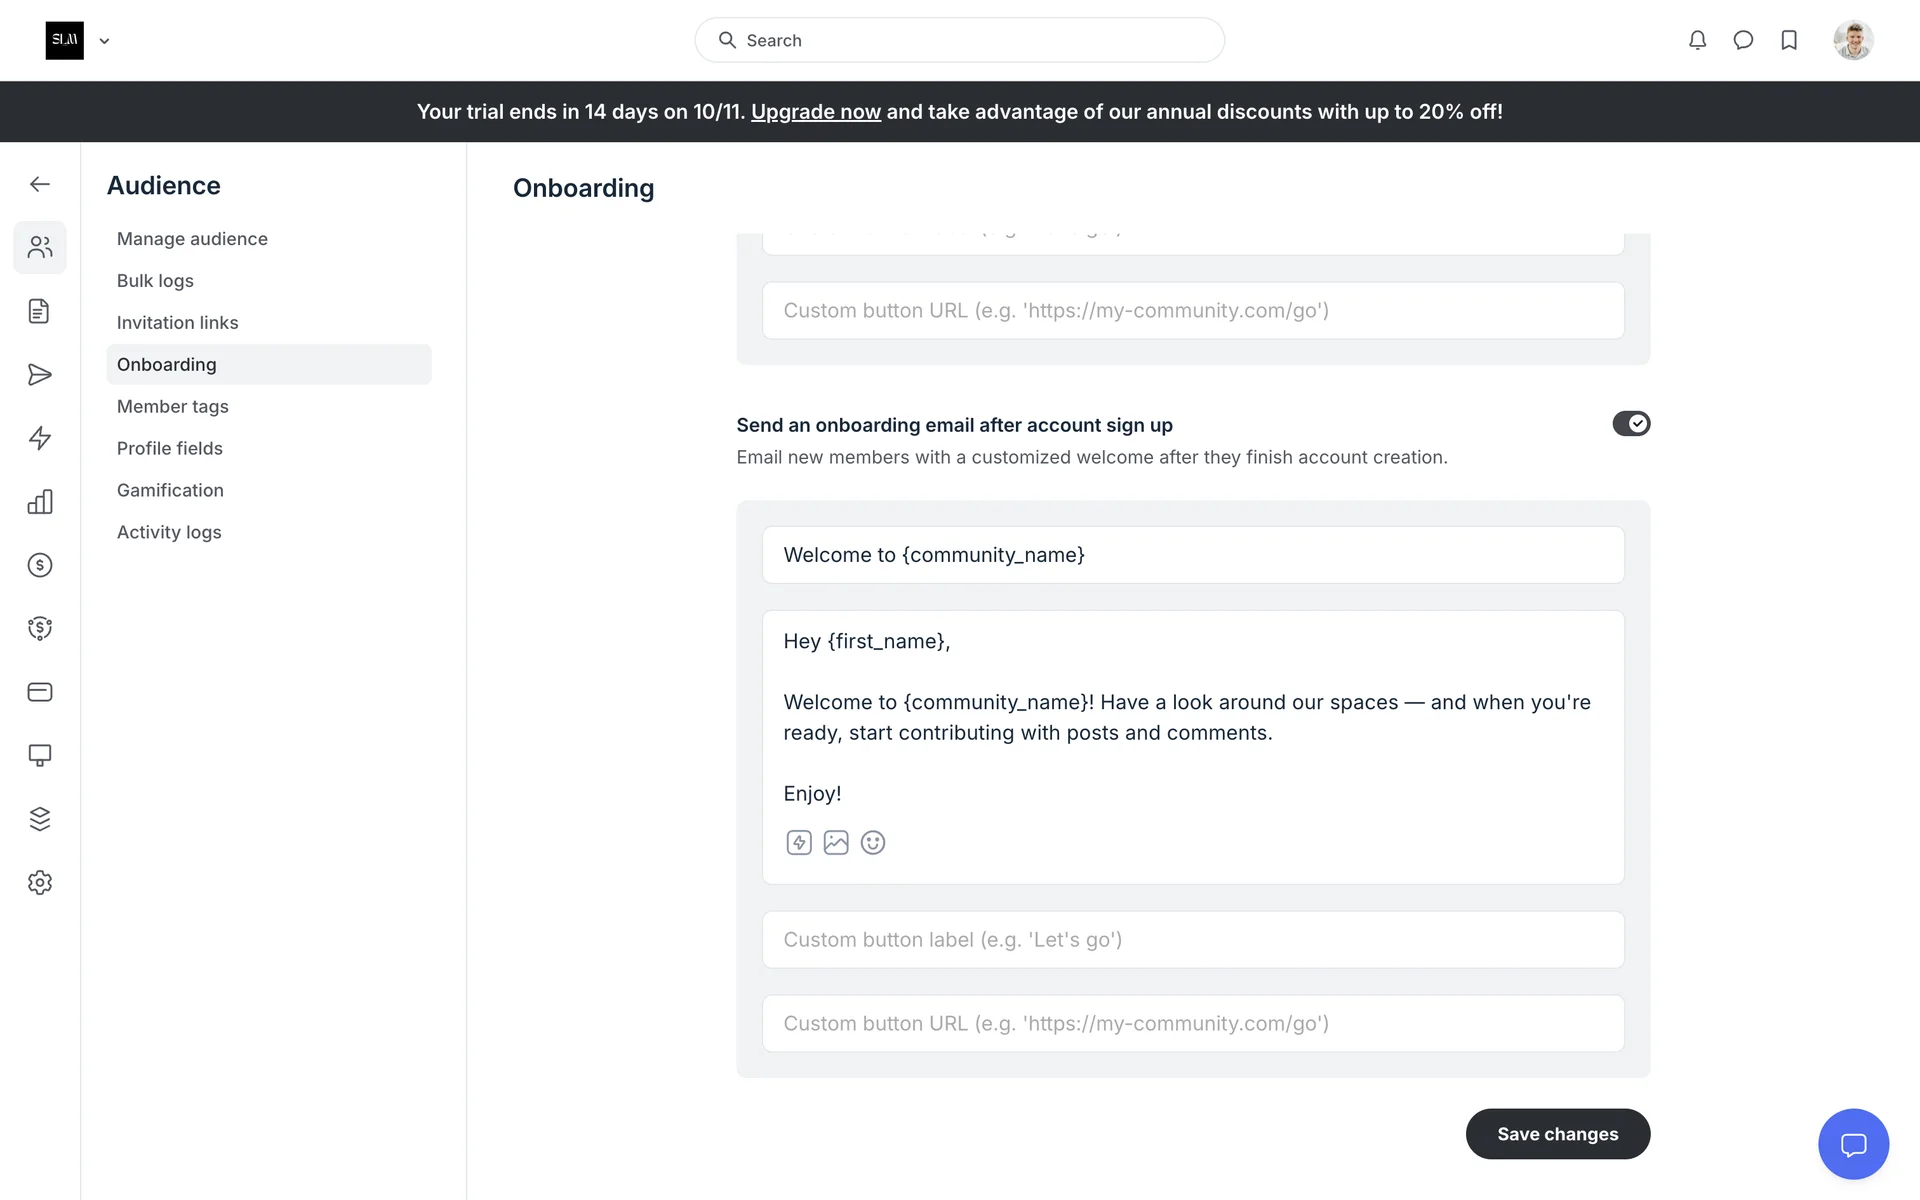Open emoji picker in email body
Screen dimensions: 1920x1200
(x=873, y=843)
